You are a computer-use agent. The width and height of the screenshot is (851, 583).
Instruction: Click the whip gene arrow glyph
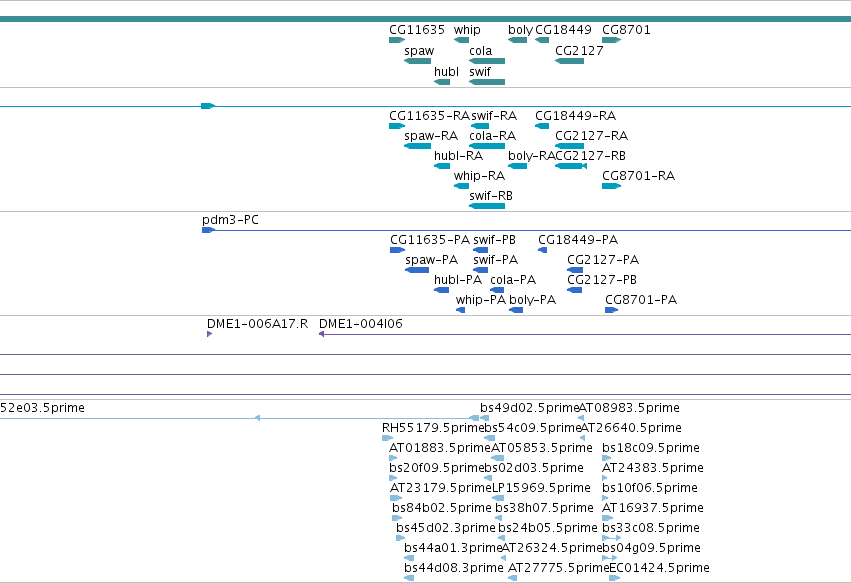pyautogui.click(x=461, y=40)
